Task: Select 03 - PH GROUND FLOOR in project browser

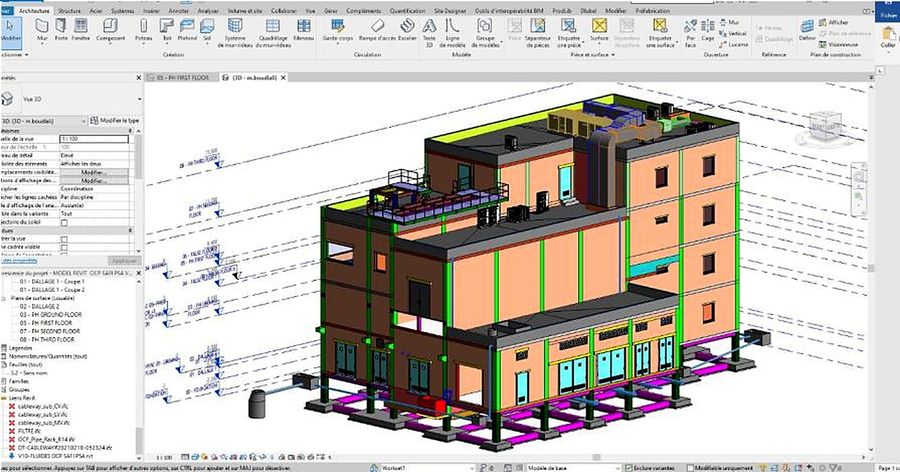Action: click(51, 315)
